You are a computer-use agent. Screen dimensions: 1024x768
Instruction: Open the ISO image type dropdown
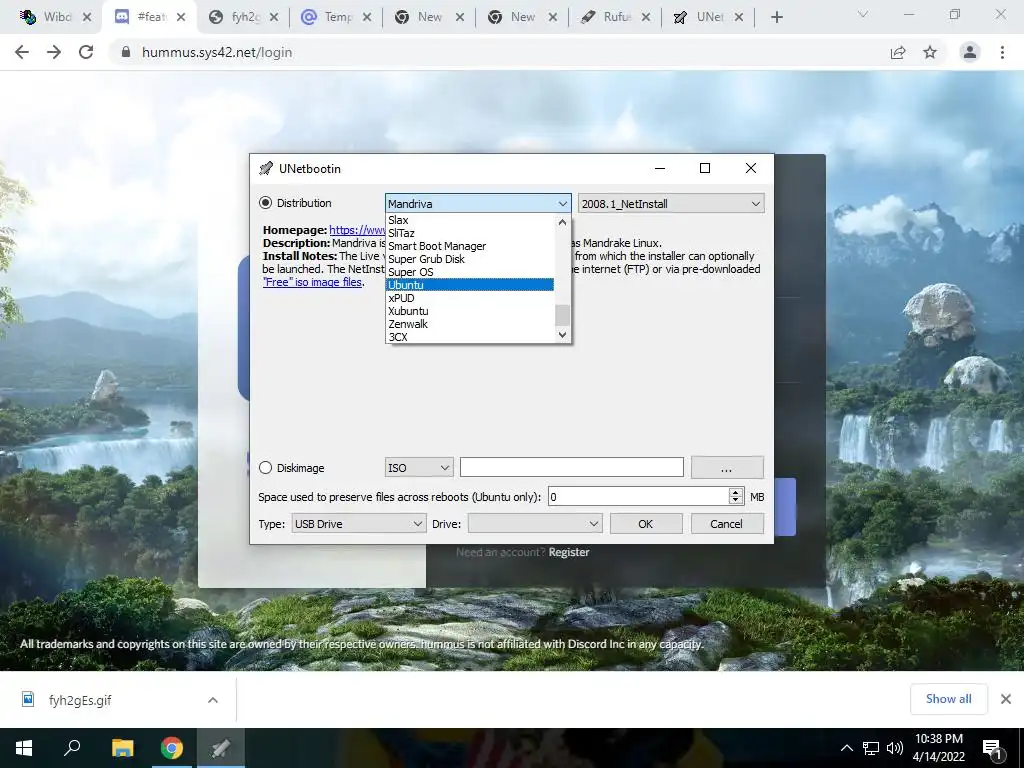click(419, 468)
